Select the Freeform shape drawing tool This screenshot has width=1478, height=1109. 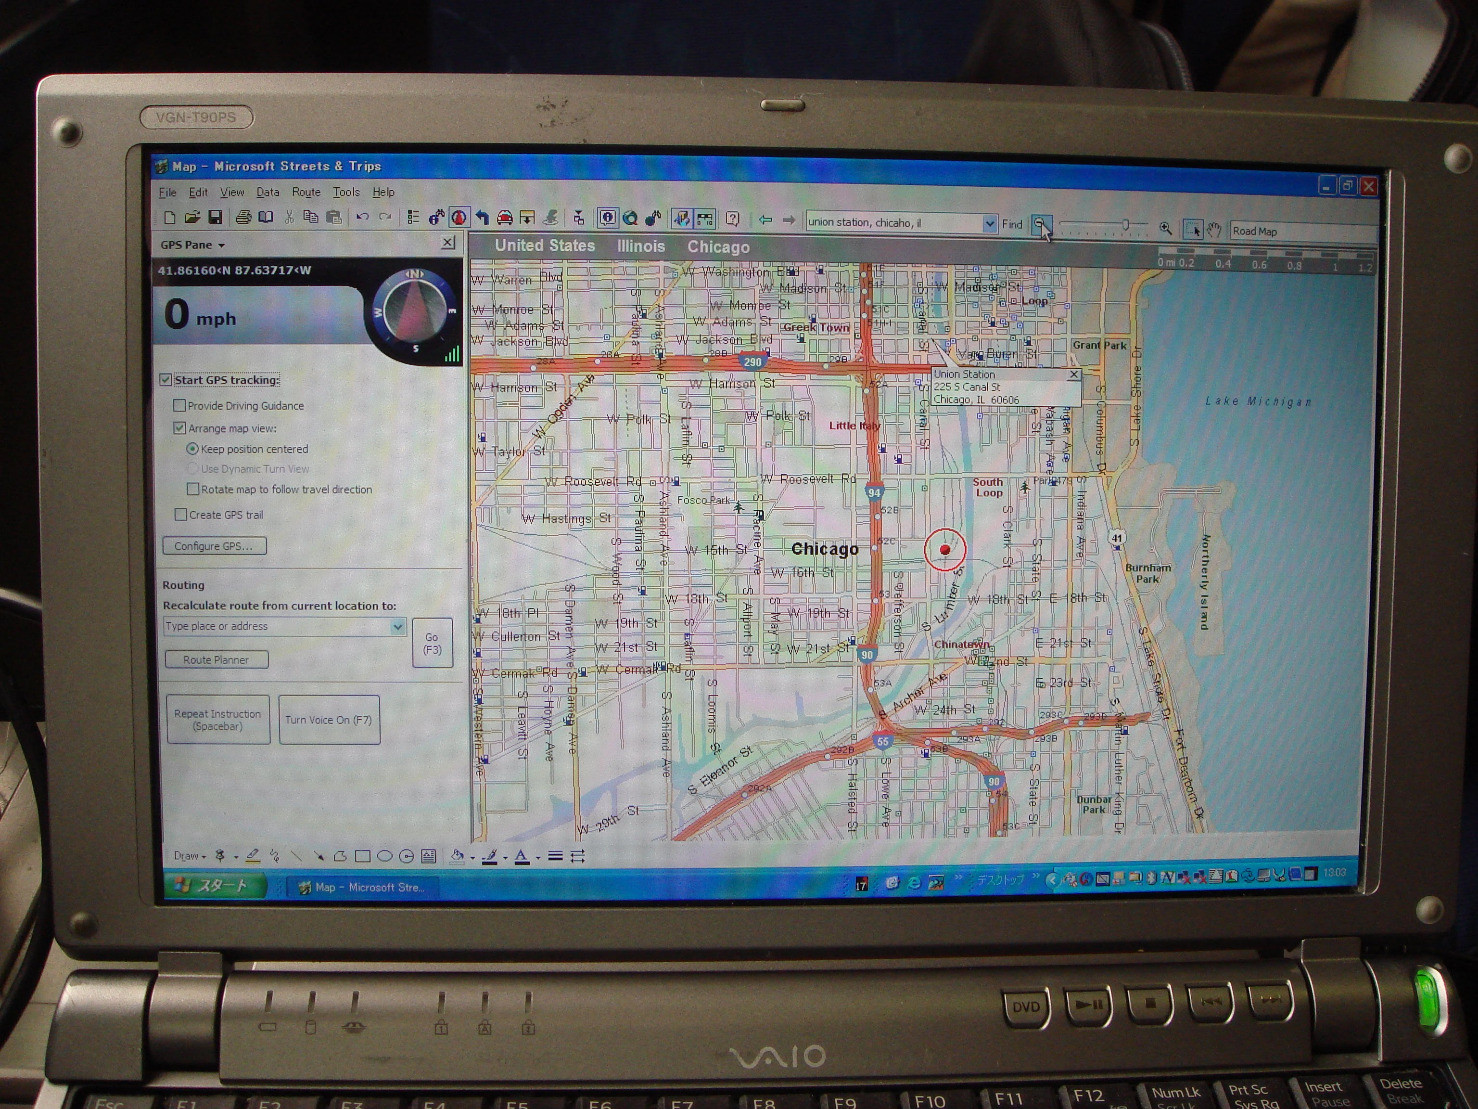click(340, 856)
